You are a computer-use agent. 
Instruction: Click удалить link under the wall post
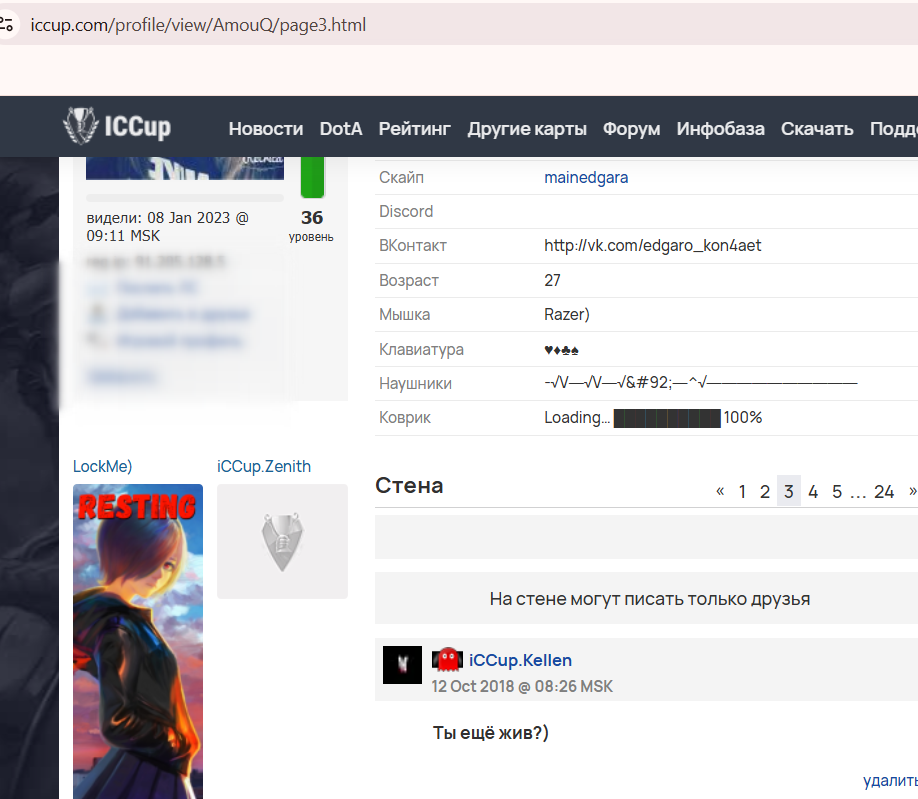pos(890,780)
